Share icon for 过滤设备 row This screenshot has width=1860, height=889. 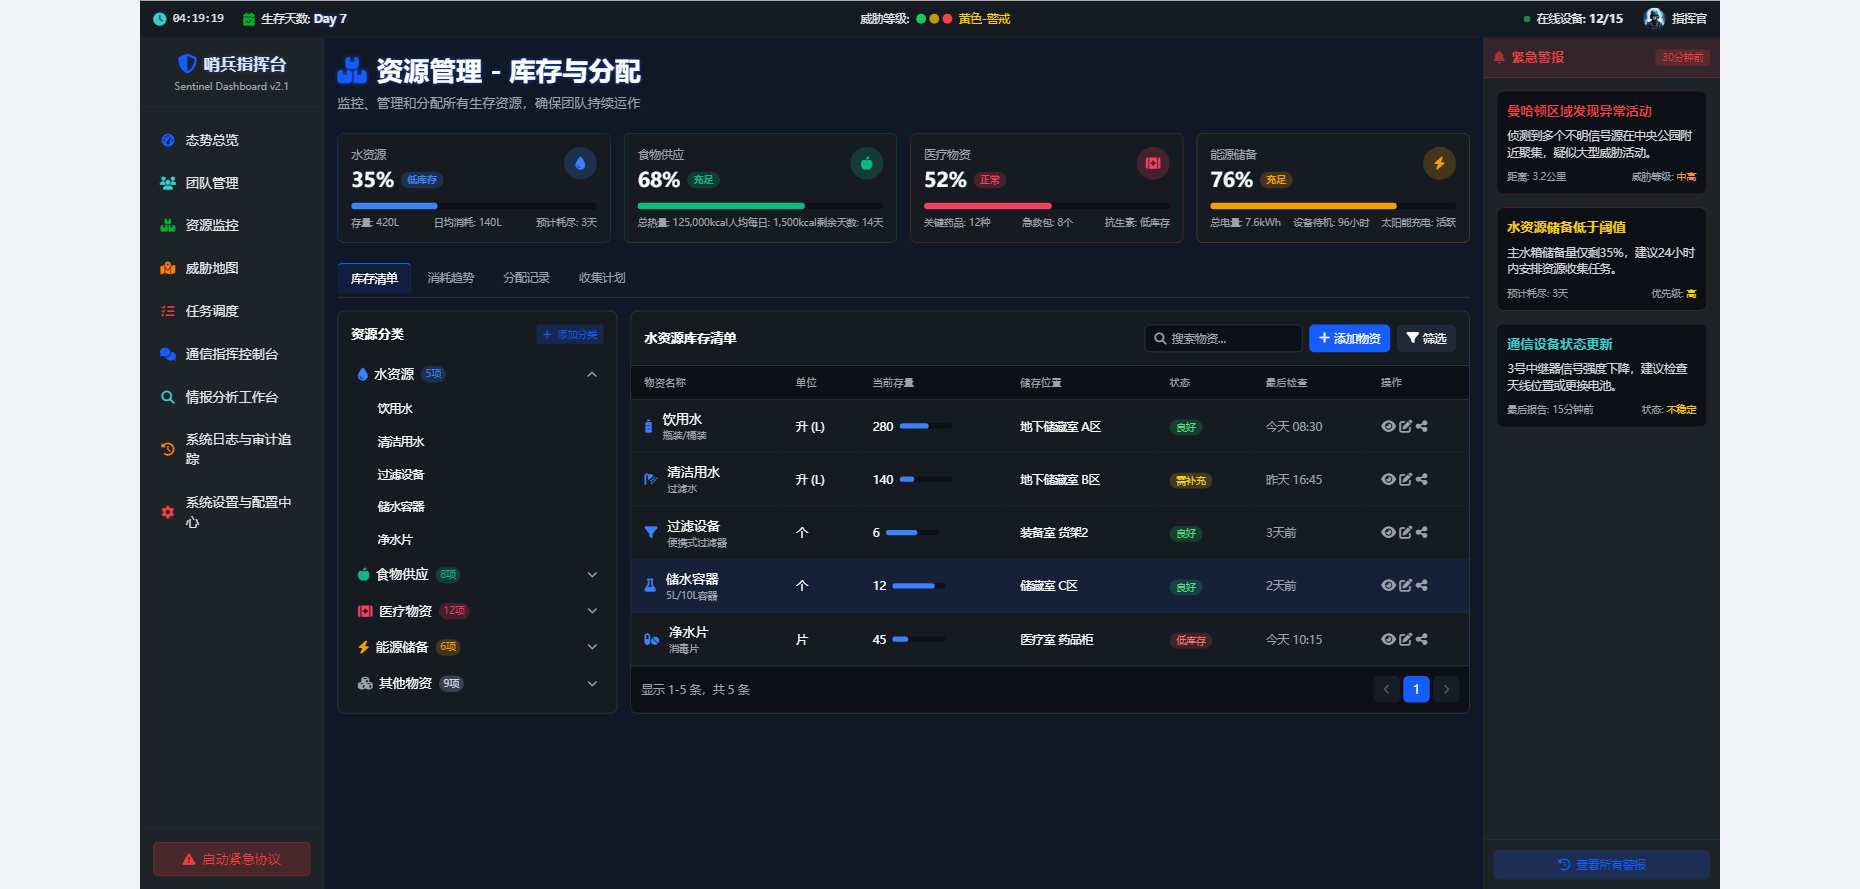(1422, 532)
